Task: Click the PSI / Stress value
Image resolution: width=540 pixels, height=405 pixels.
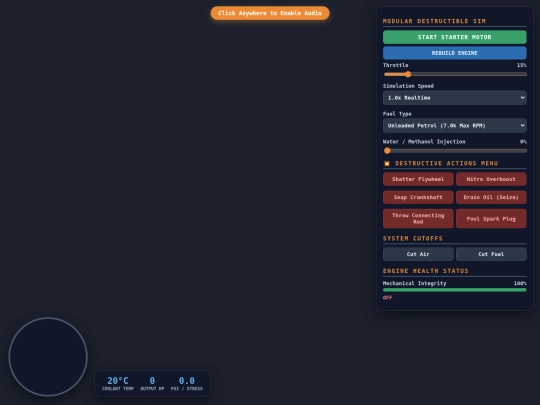Action: coord(187,381)
